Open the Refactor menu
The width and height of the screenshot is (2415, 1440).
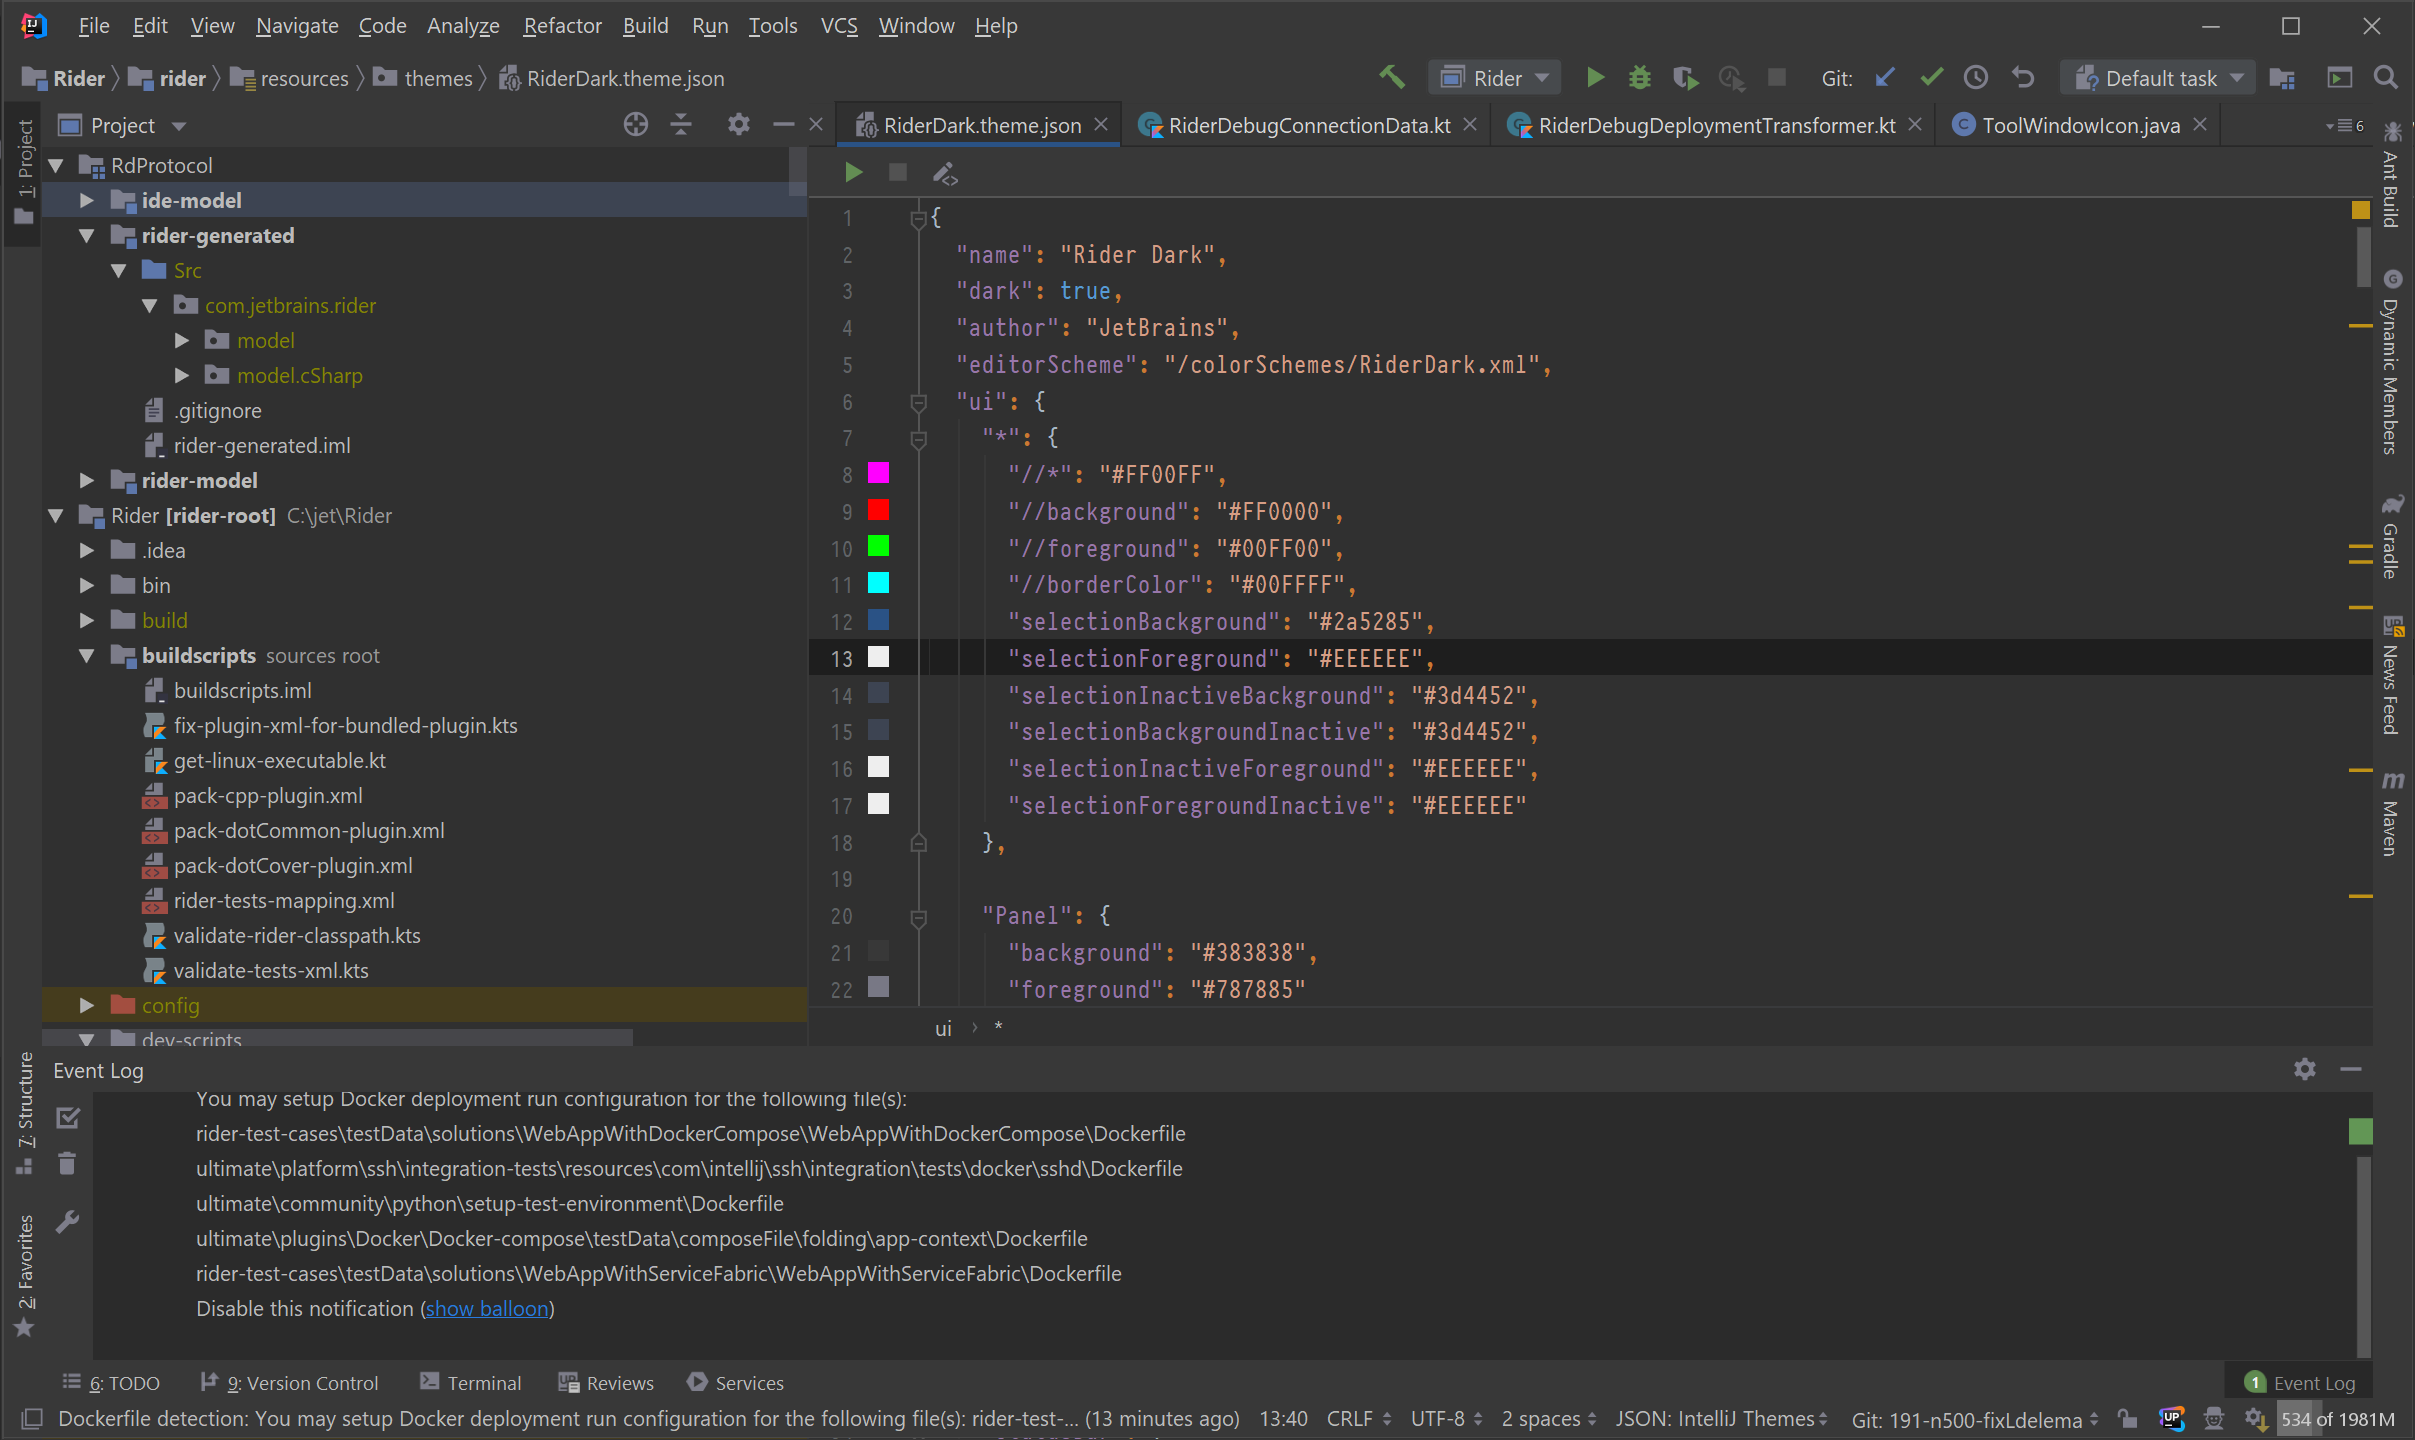point(562,25)
